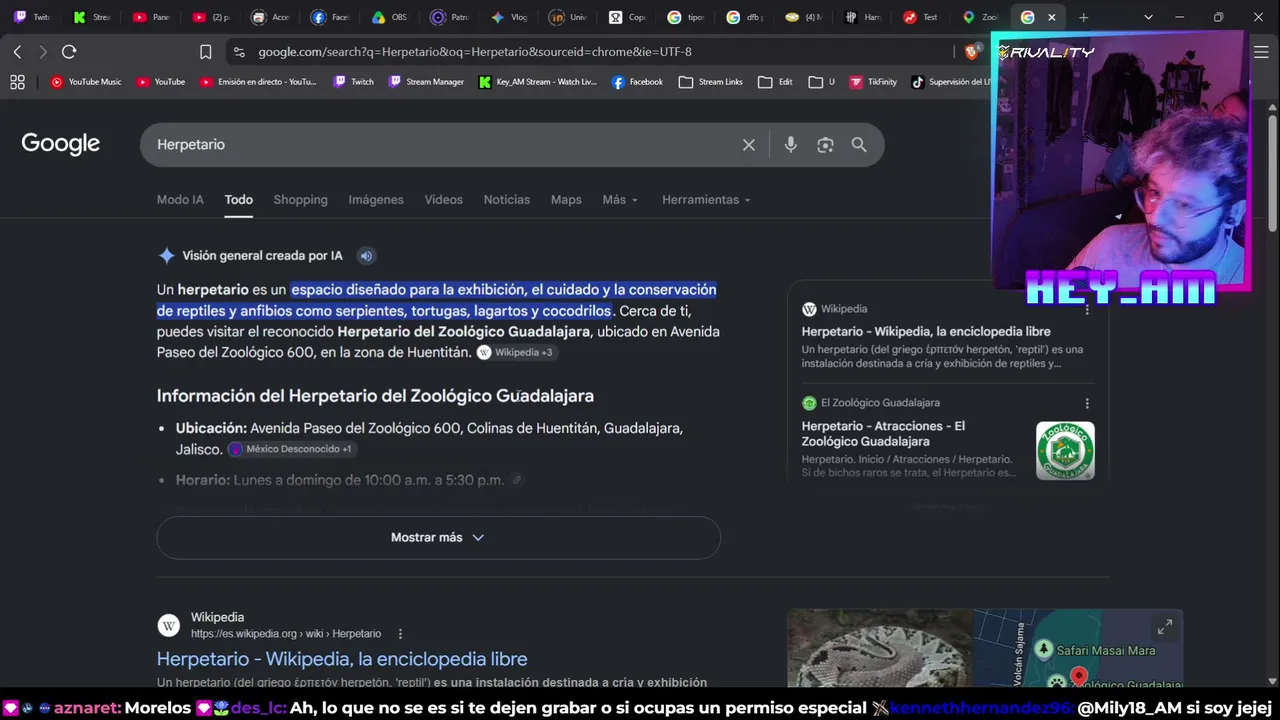Open the three-dot menu for Wikipedia result
This screenshot has width=1280, height=720.
[x=400, y=634]
